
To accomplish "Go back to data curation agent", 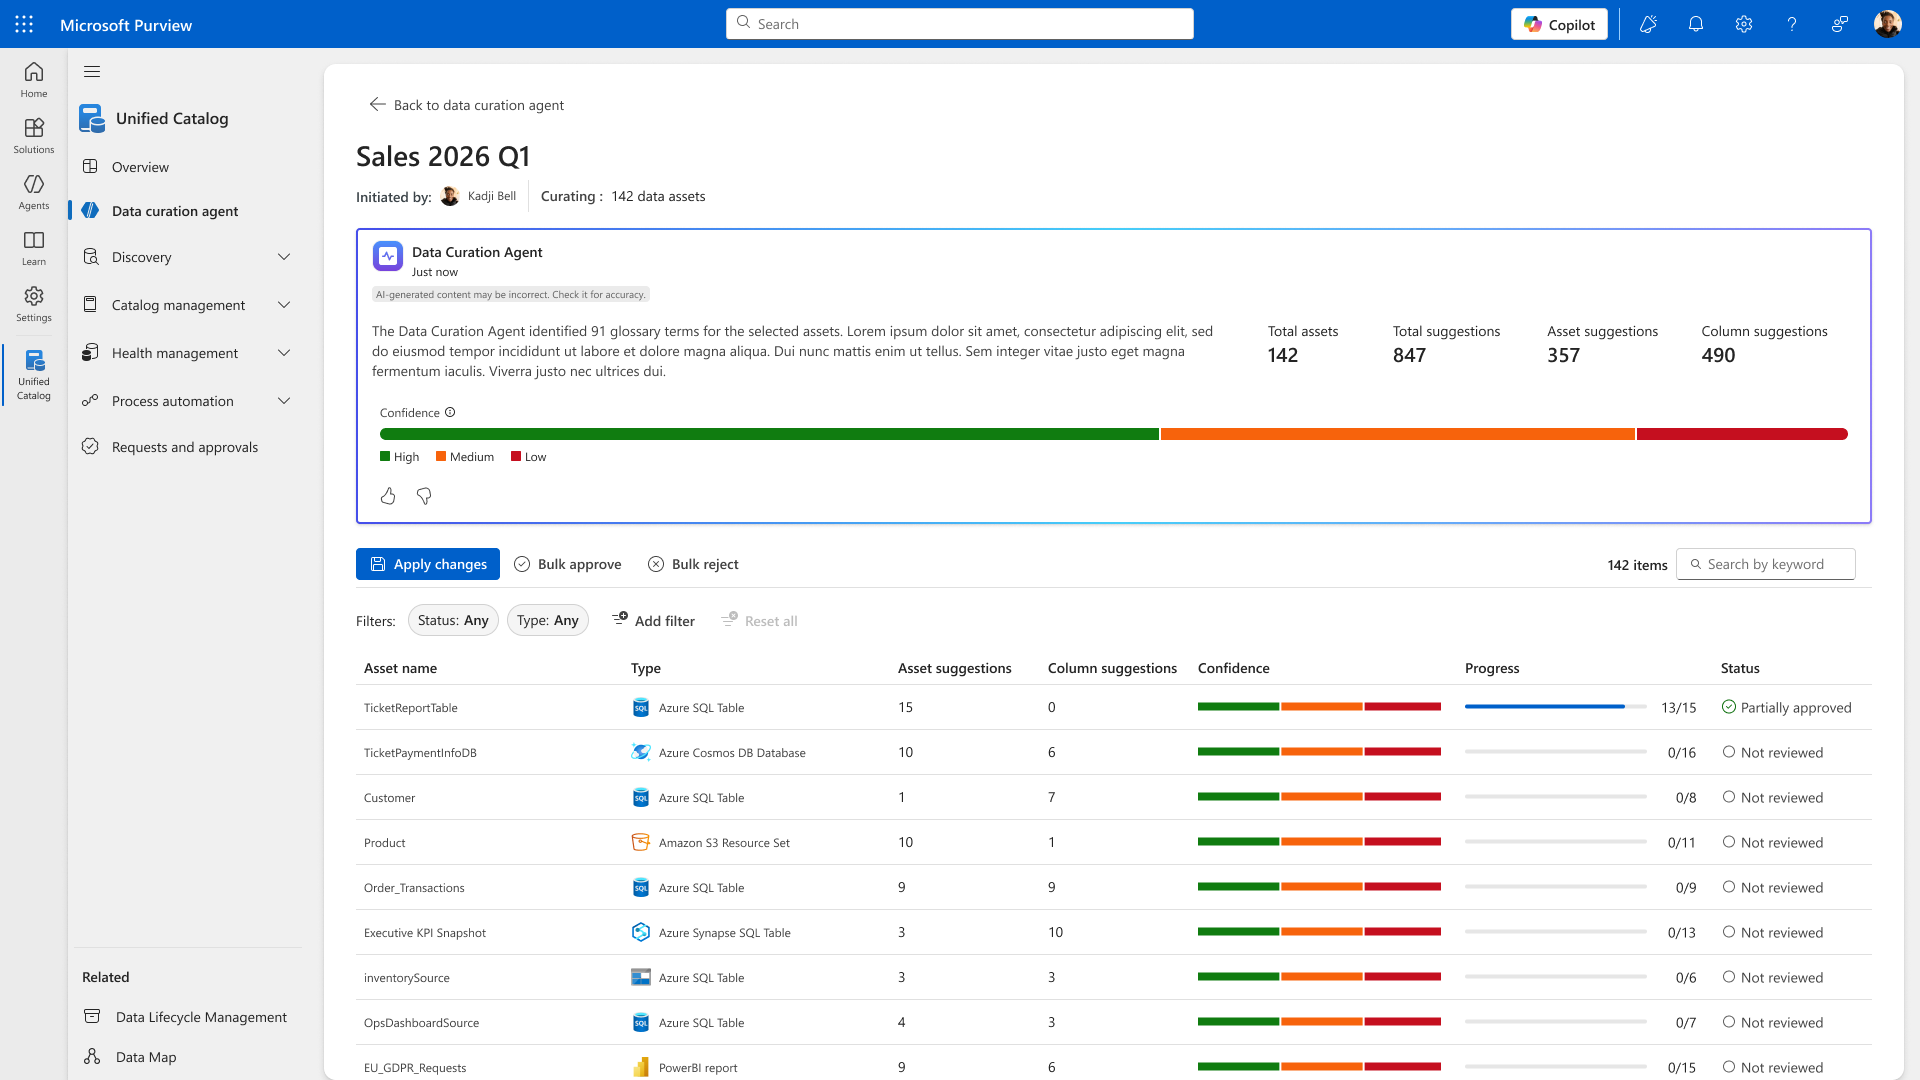I will coord(466,105).
